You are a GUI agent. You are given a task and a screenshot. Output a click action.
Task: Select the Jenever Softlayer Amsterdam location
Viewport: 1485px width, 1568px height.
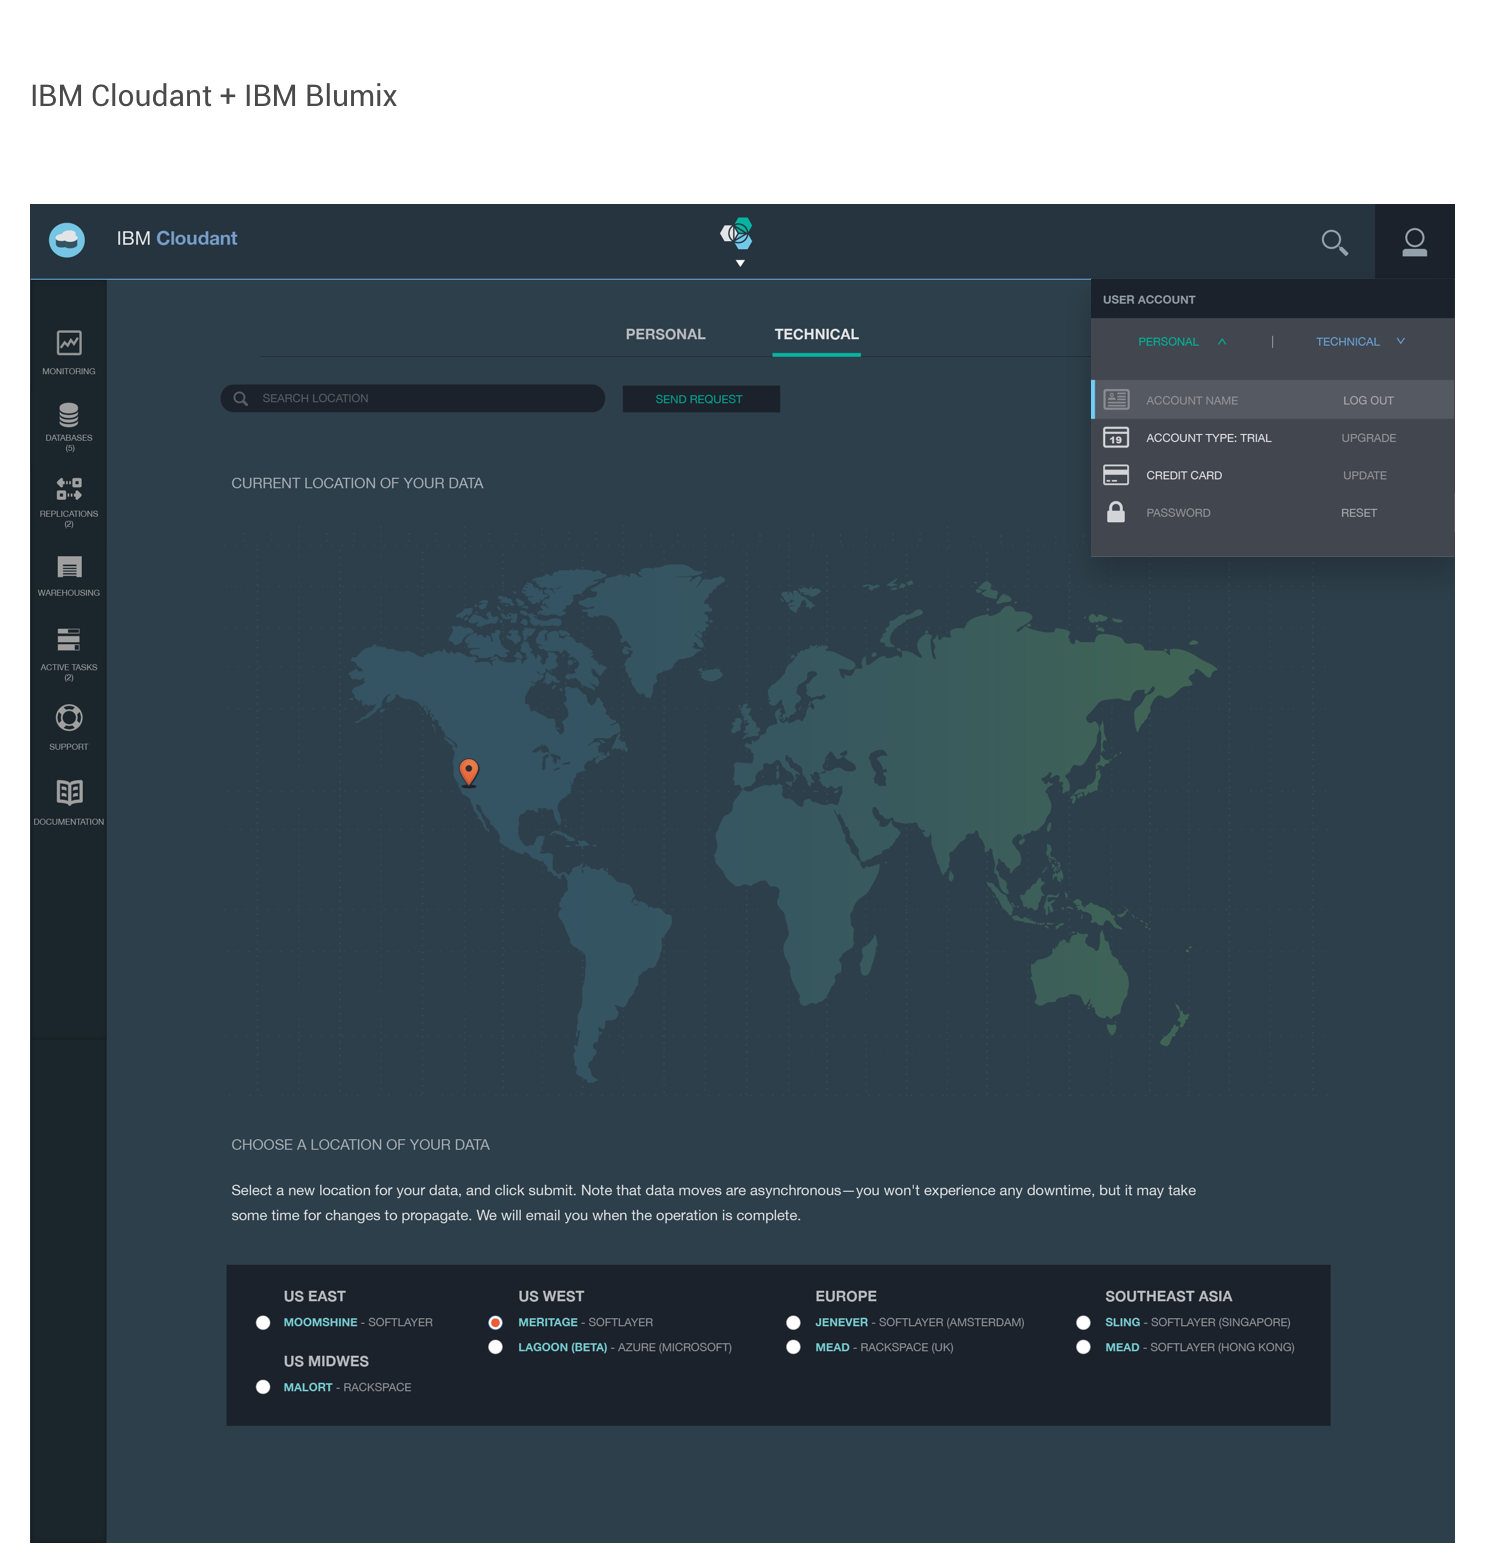coord(793,1323)
